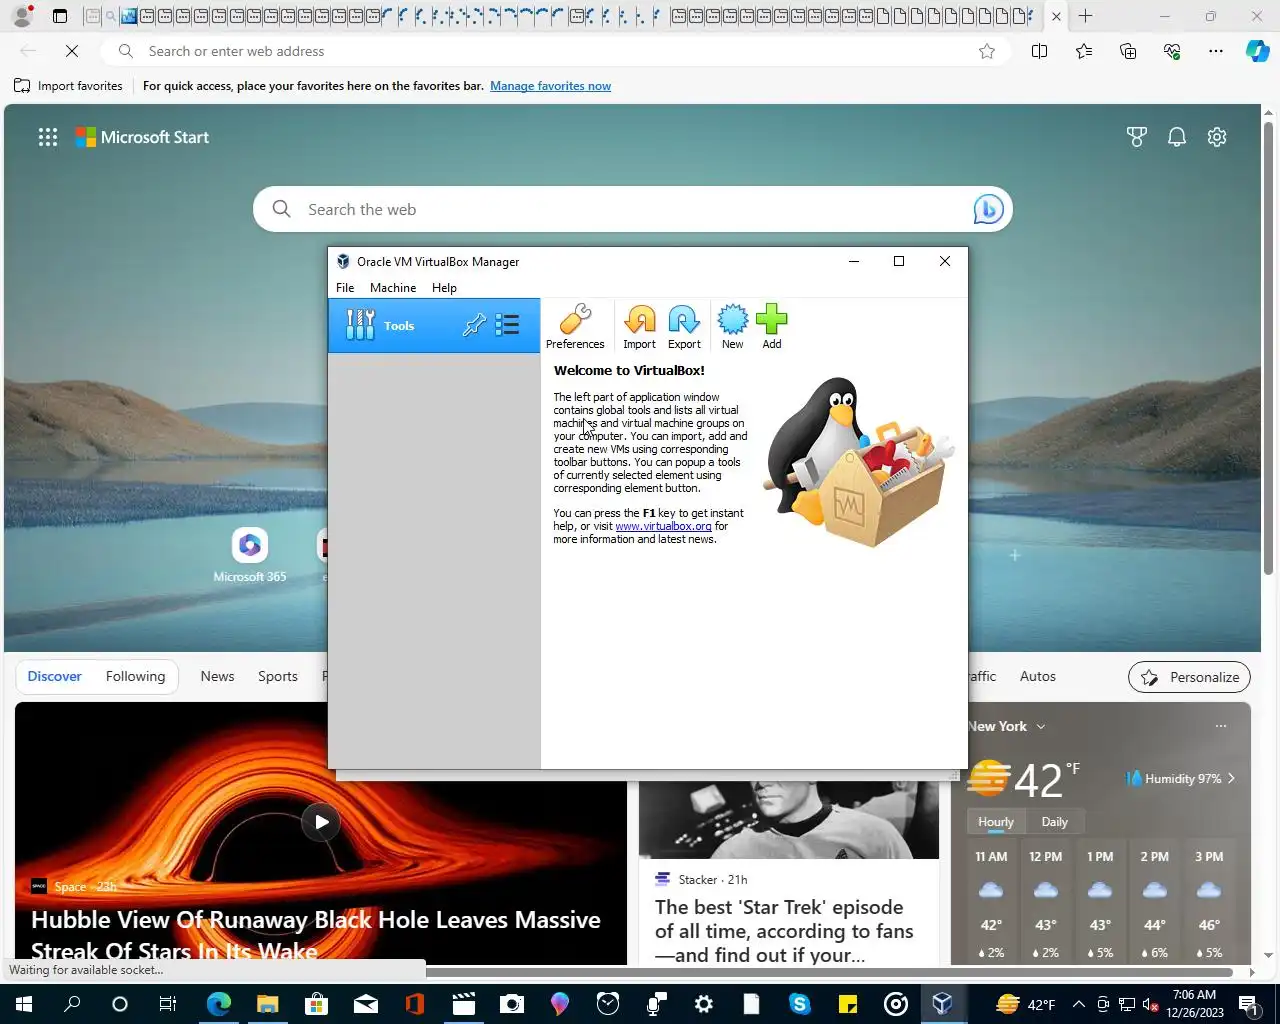Switch to the Discover feed tab
The image size is (1280, 1024).
tap(54, 677)
